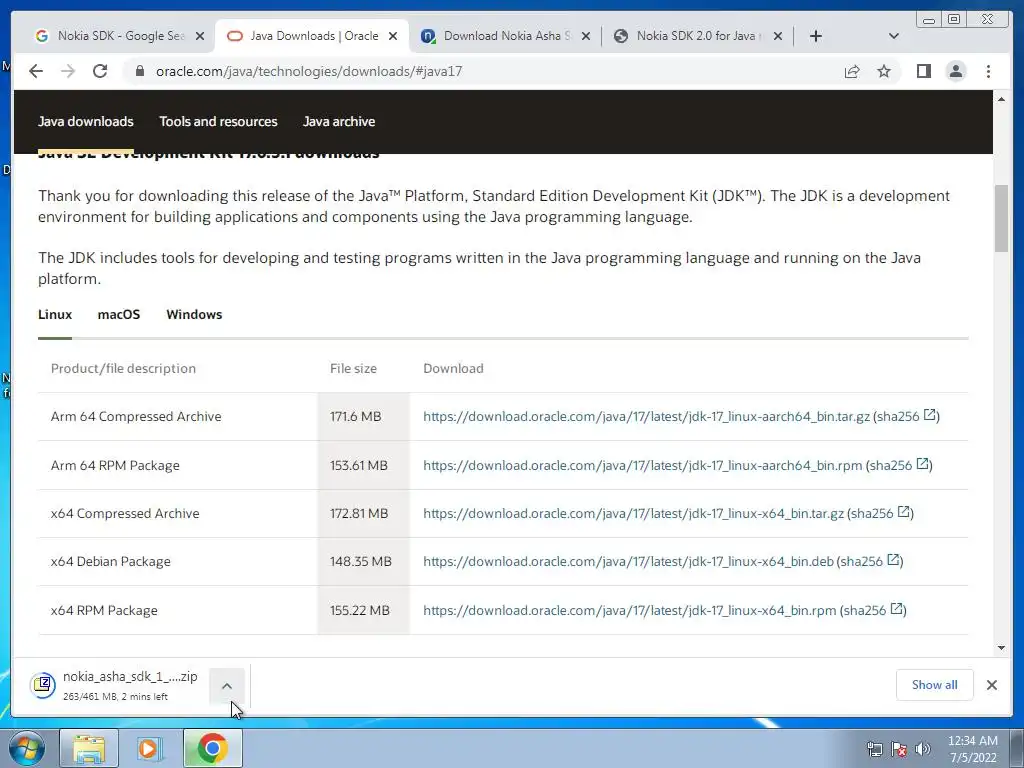This screenshot has height=768, width=1024.
Task: Open the Java downloads nav item
Action: click(86, 121)
